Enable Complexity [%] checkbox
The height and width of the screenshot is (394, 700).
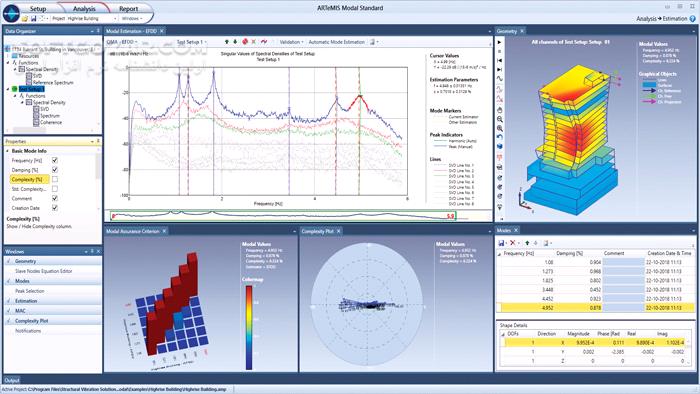[54, 179]
